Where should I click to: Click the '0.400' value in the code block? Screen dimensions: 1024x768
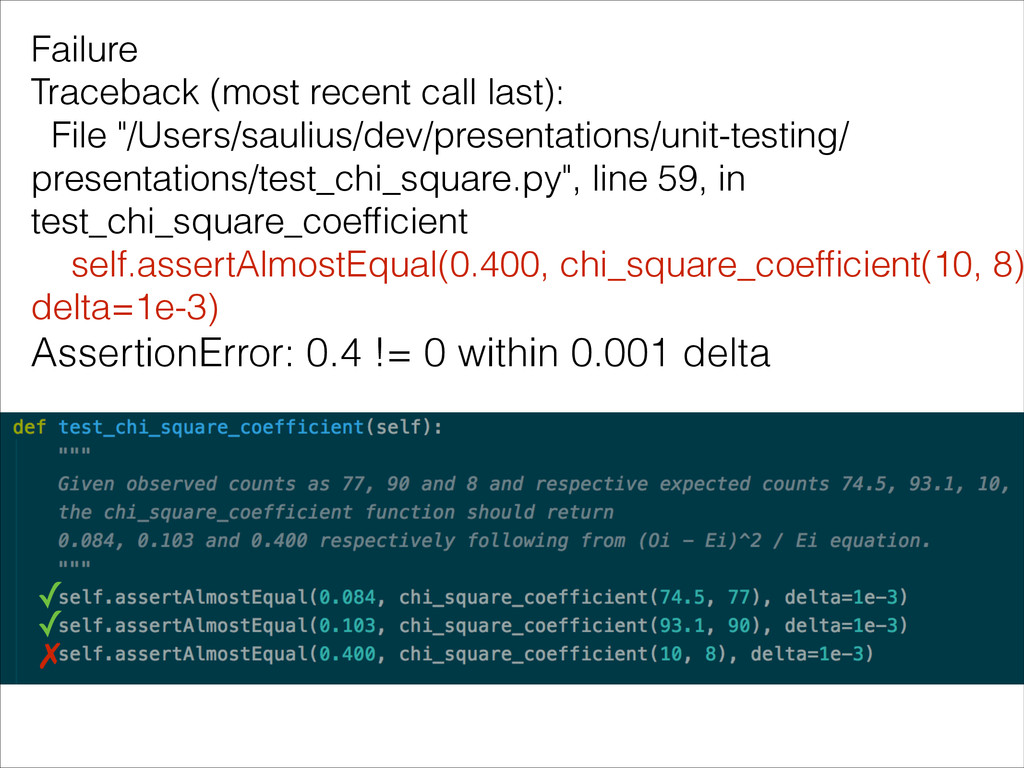(347, 654)
